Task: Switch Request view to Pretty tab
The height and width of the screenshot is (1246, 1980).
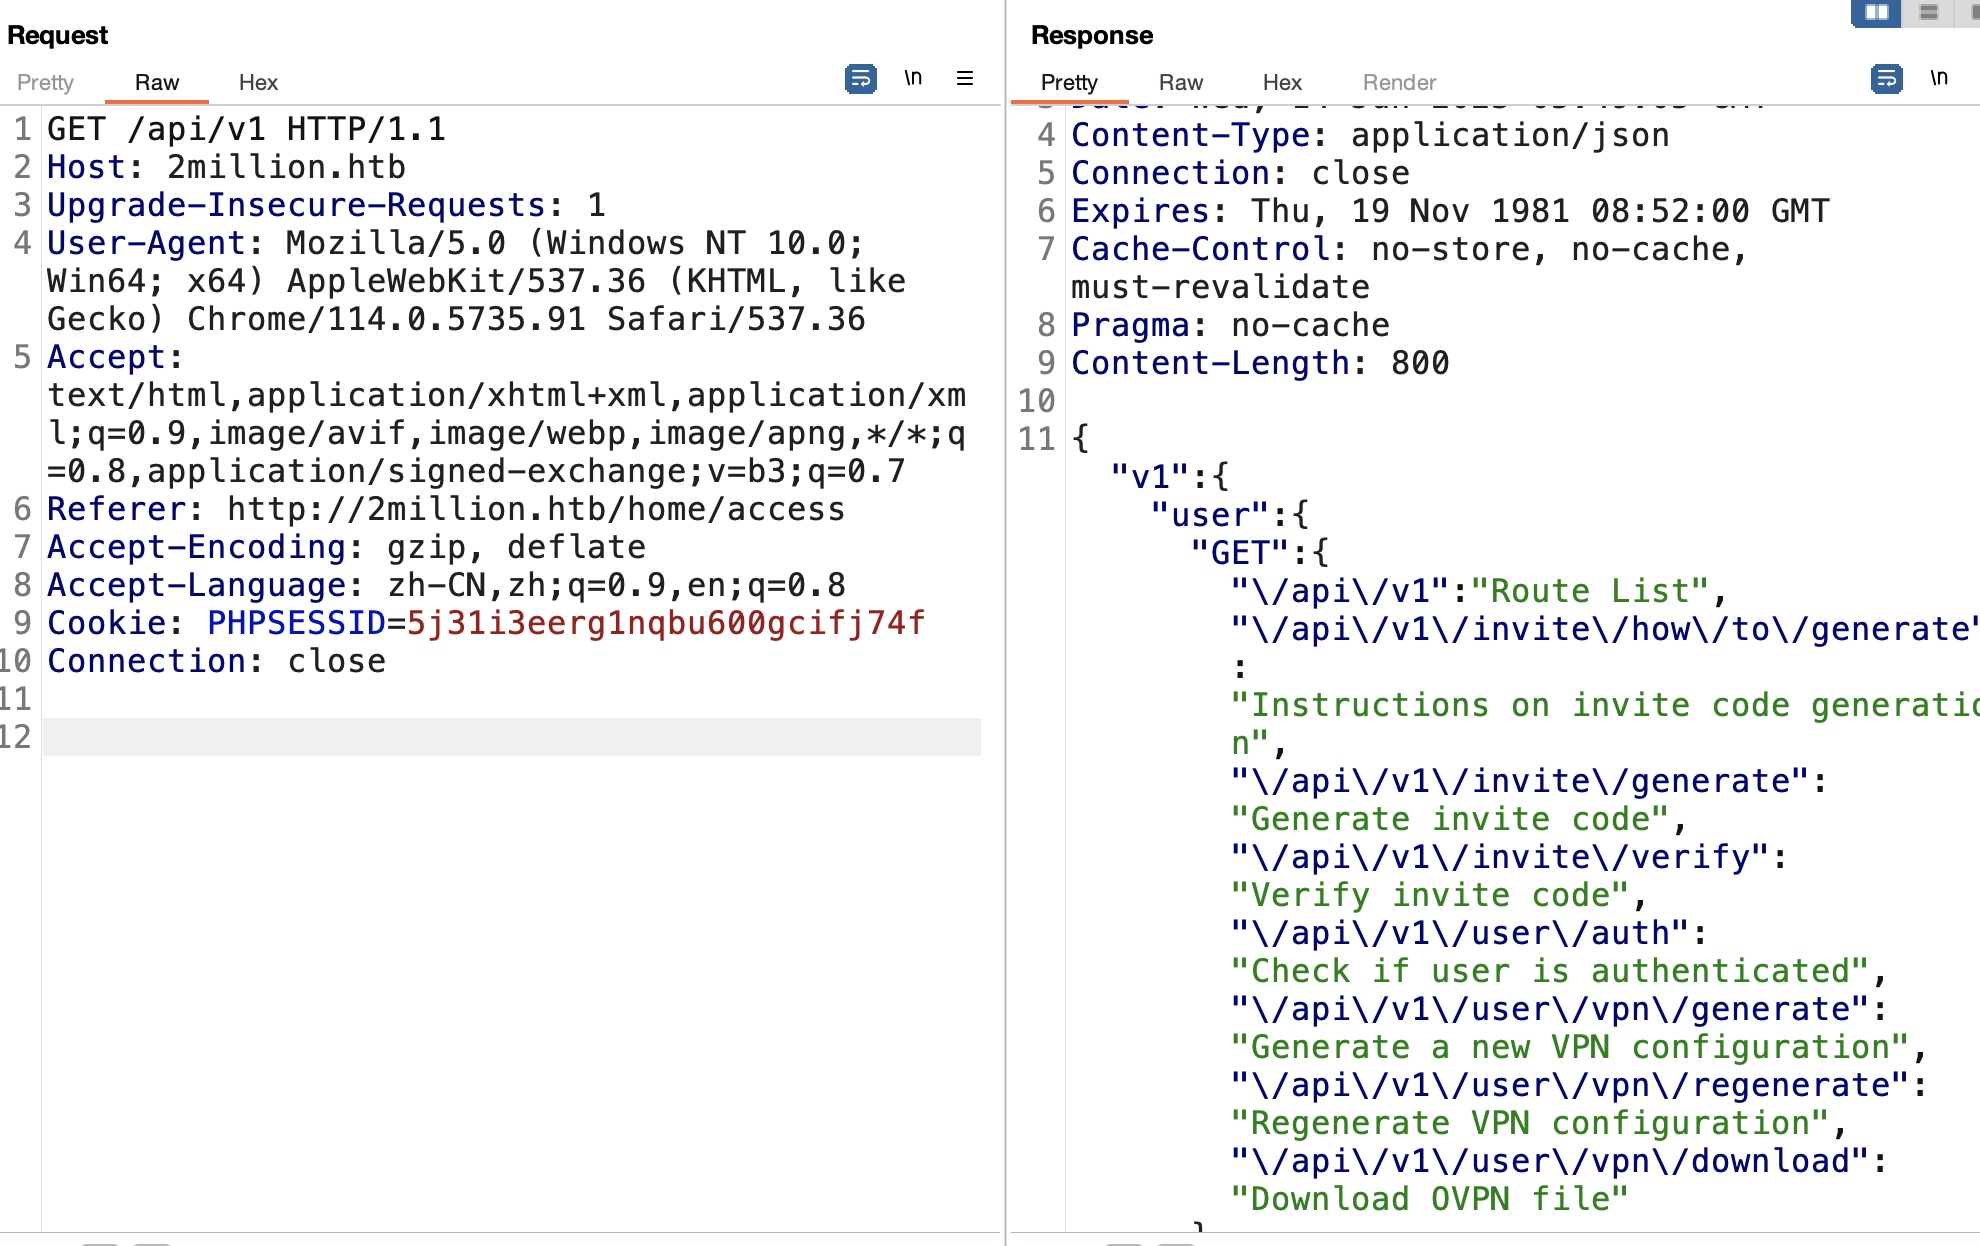Action: pyautogui.click(x=45, y=82)
